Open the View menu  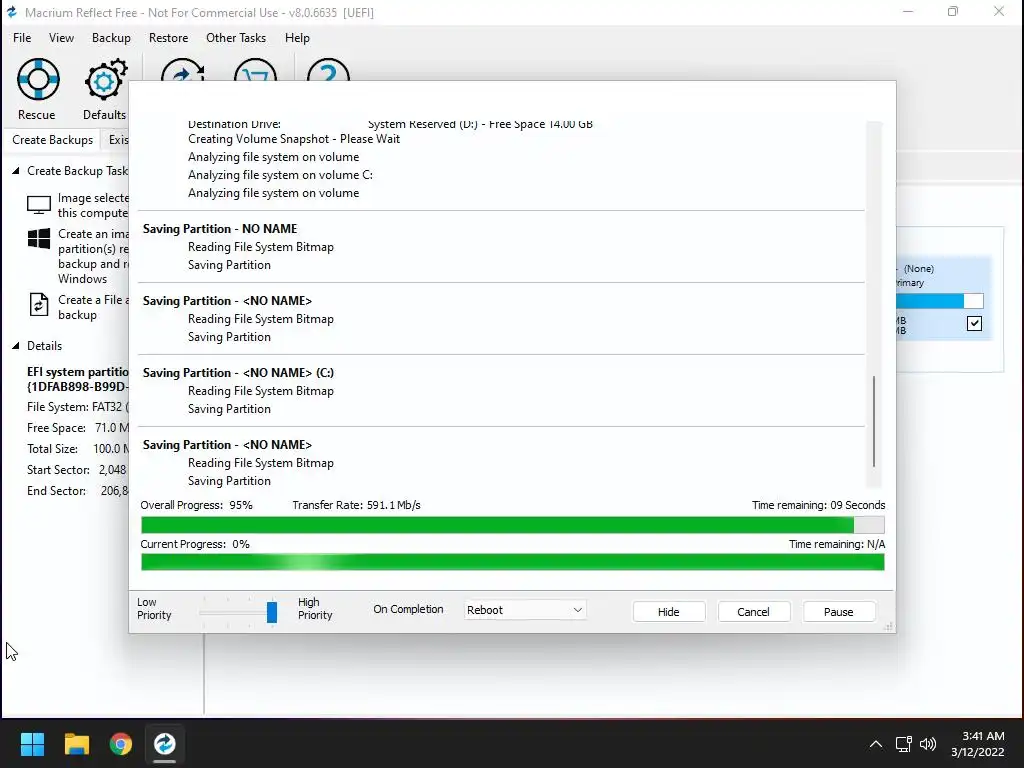(61, 38)
